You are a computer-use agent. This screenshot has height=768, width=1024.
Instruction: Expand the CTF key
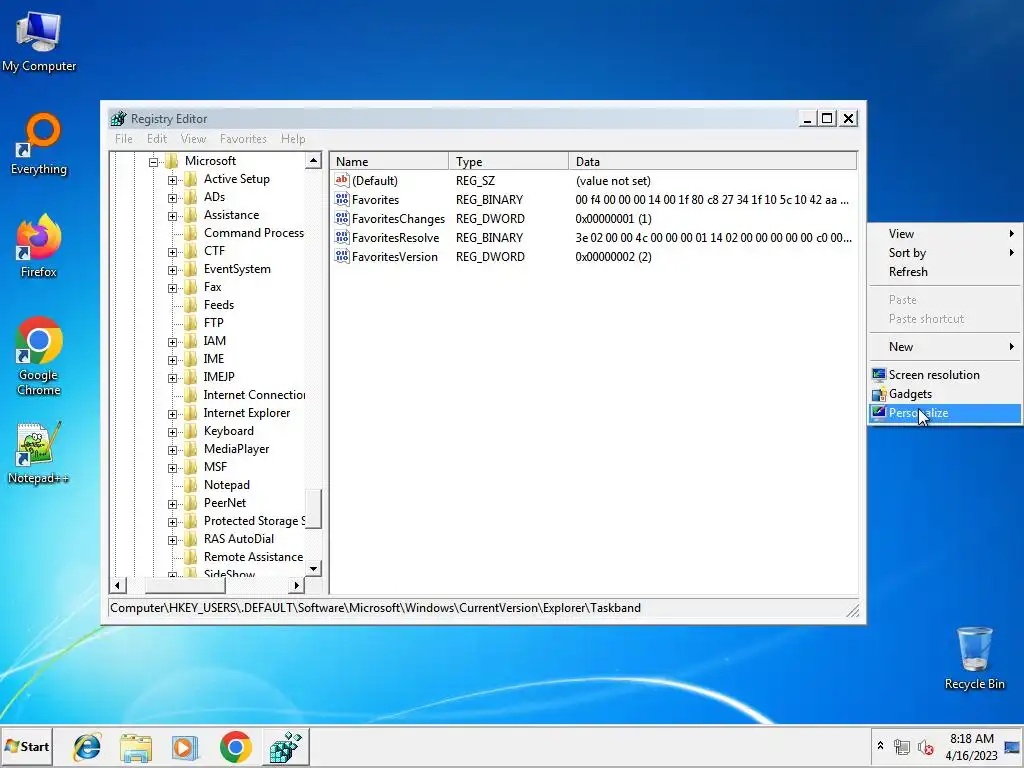(x=172, y=251)
